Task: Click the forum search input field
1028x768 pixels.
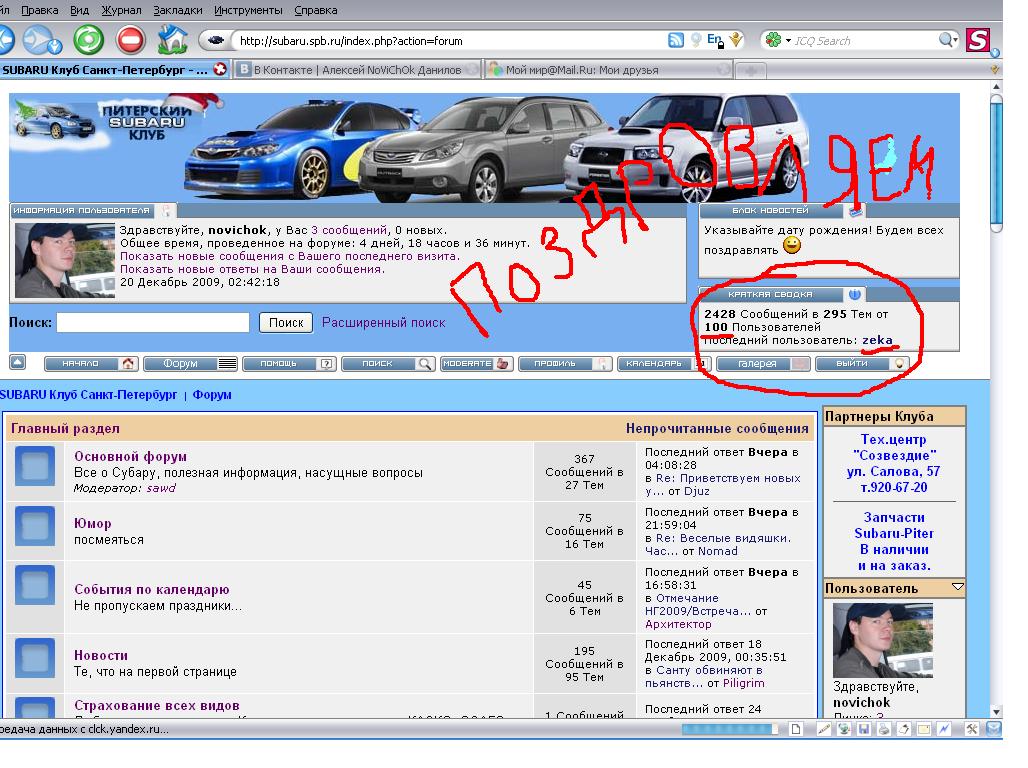Action: click(153, 323)
